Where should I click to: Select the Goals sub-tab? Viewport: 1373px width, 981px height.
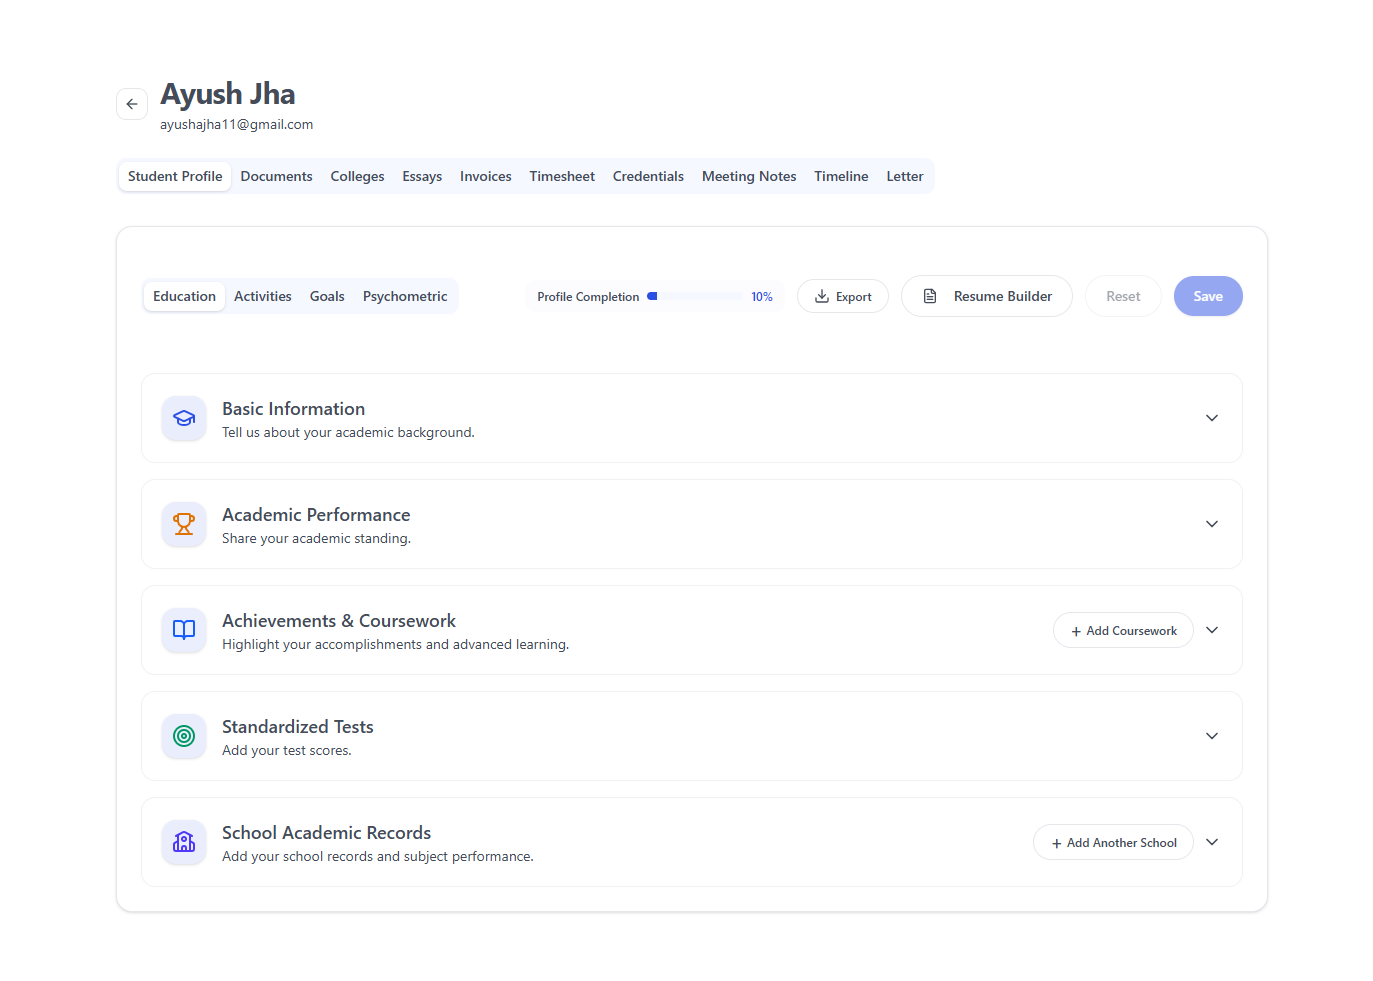(327, 296)
